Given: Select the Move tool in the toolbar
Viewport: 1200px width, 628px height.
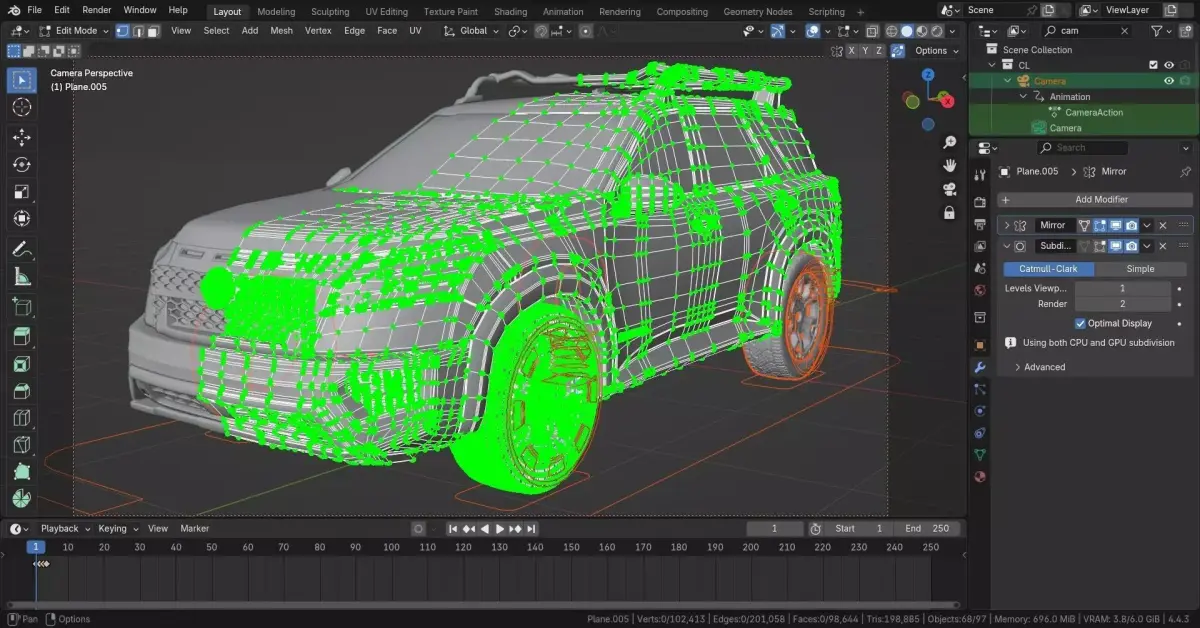Looking at the screenshot, I should tap(22, 137).
